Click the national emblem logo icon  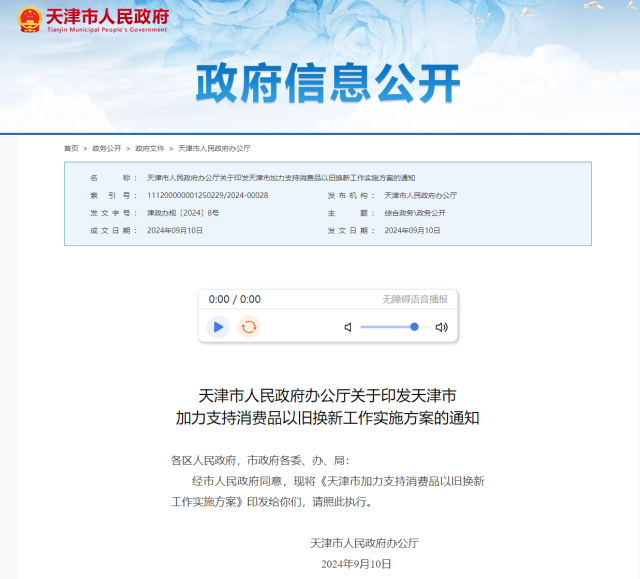pyautogui.click(x=30, y=20)
